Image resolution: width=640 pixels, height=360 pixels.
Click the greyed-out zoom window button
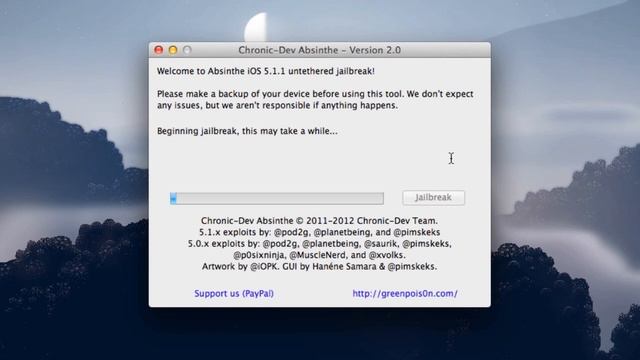tap(187, 50)
